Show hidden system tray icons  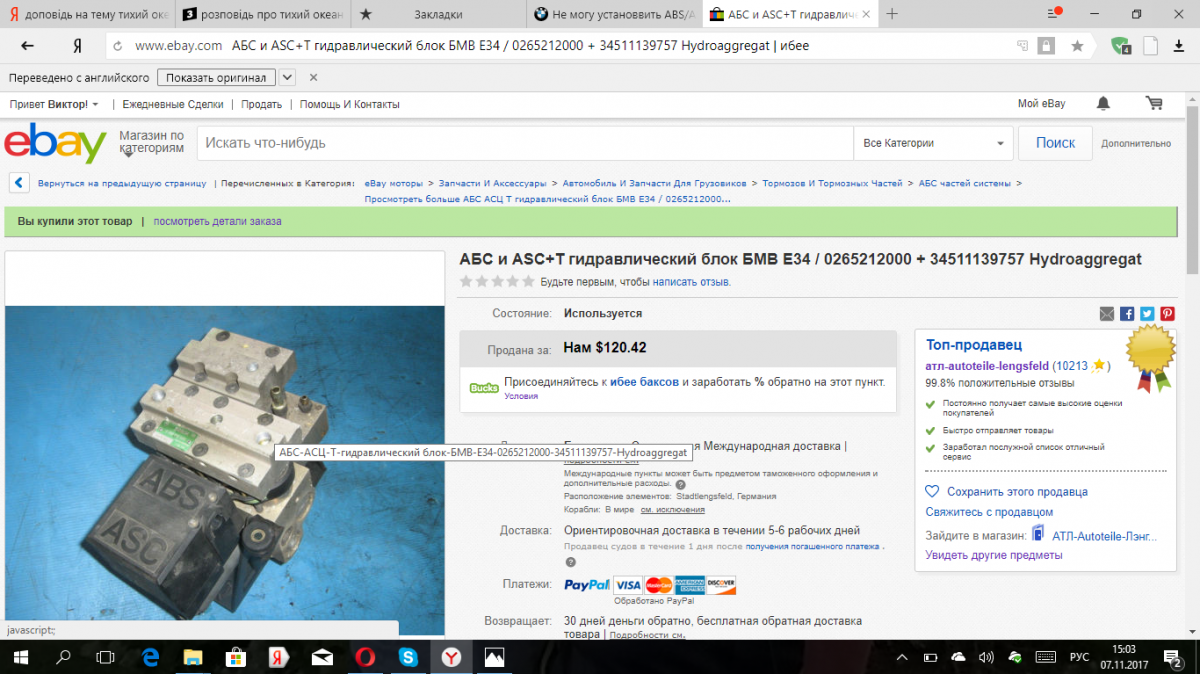pos(902,657)
